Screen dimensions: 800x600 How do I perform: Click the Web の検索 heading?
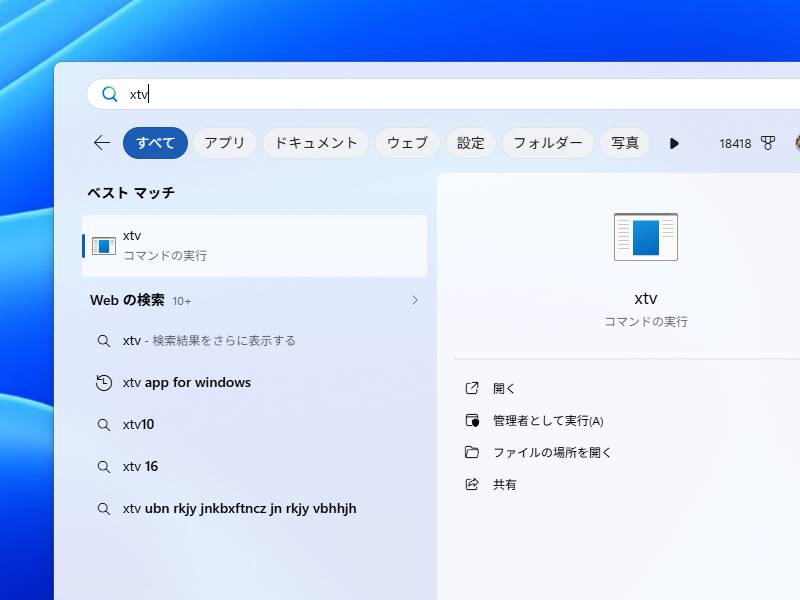pyautogui.click(x=127, y=300)
